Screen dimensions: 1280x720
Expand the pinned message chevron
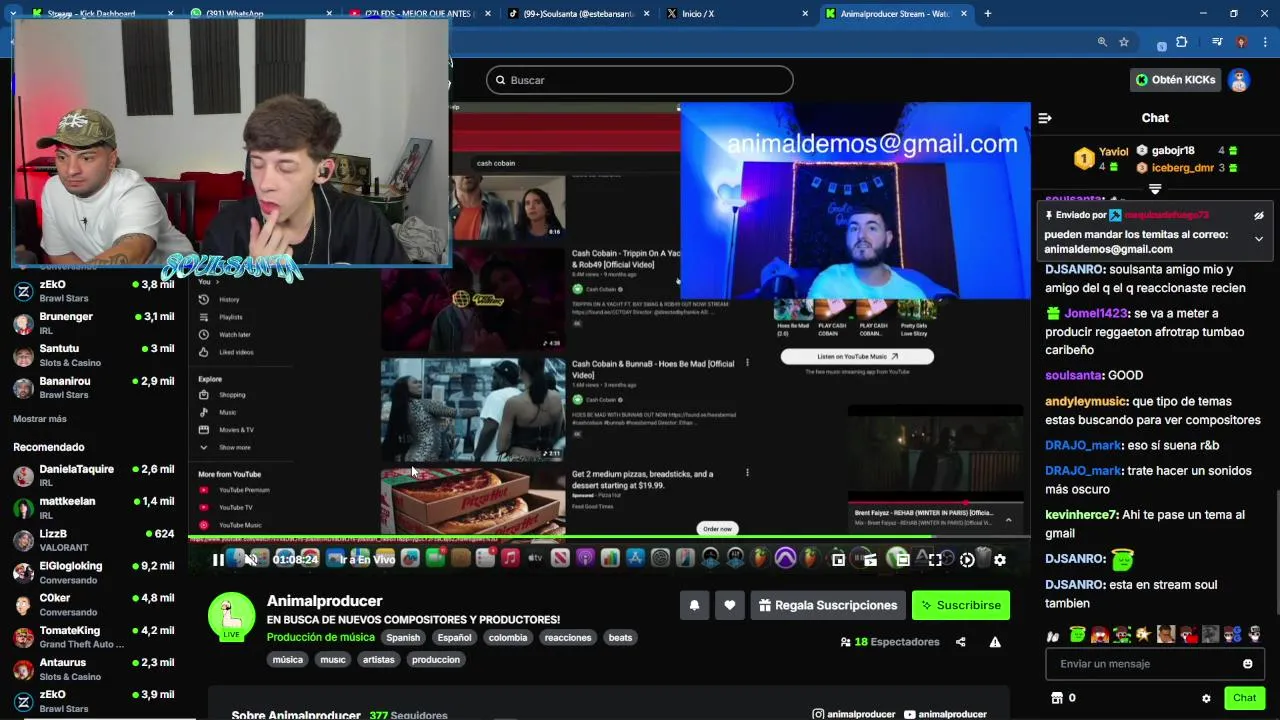(1259, 239)
